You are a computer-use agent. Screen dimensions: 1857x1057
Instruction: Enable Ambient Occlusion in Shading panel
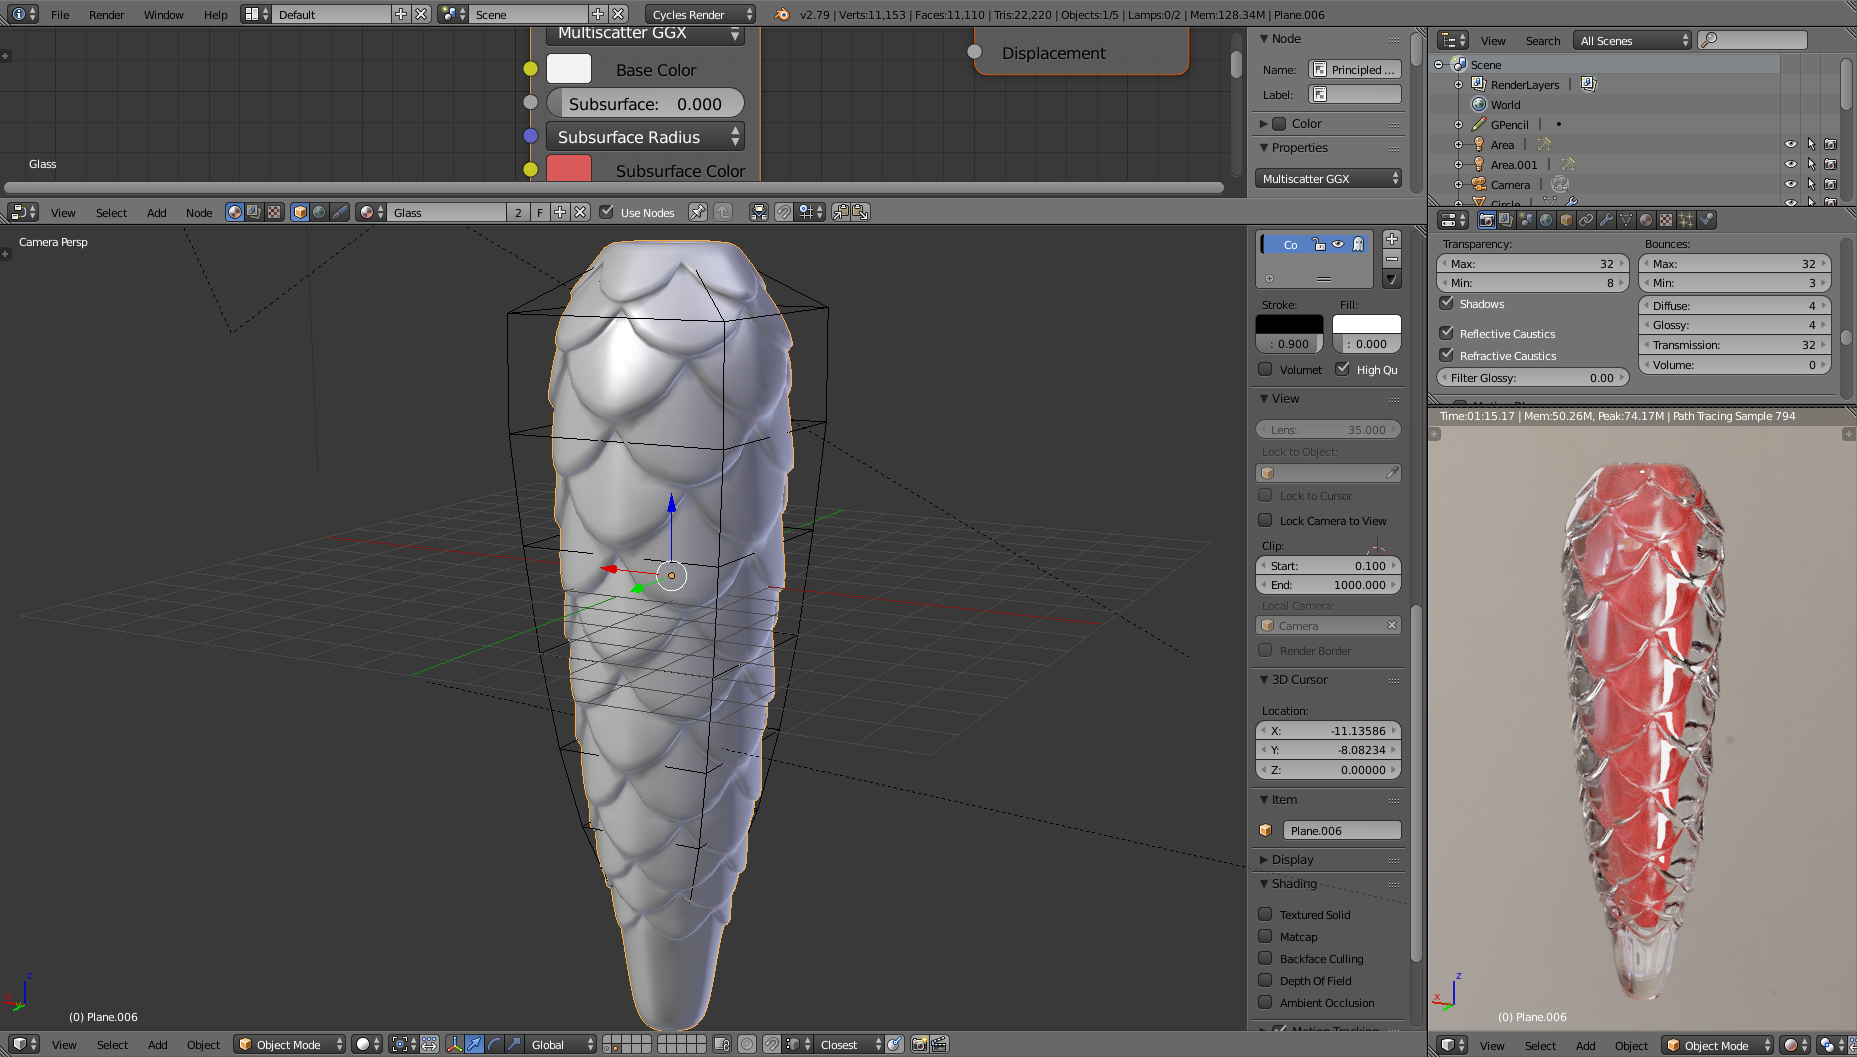[1265, 1002]
